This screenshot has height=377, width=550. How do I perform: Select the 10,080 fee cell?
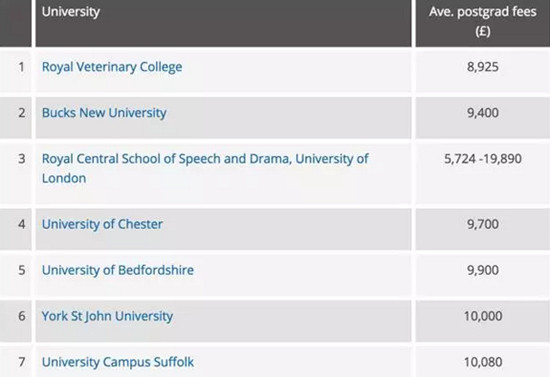tap(483, 362)
